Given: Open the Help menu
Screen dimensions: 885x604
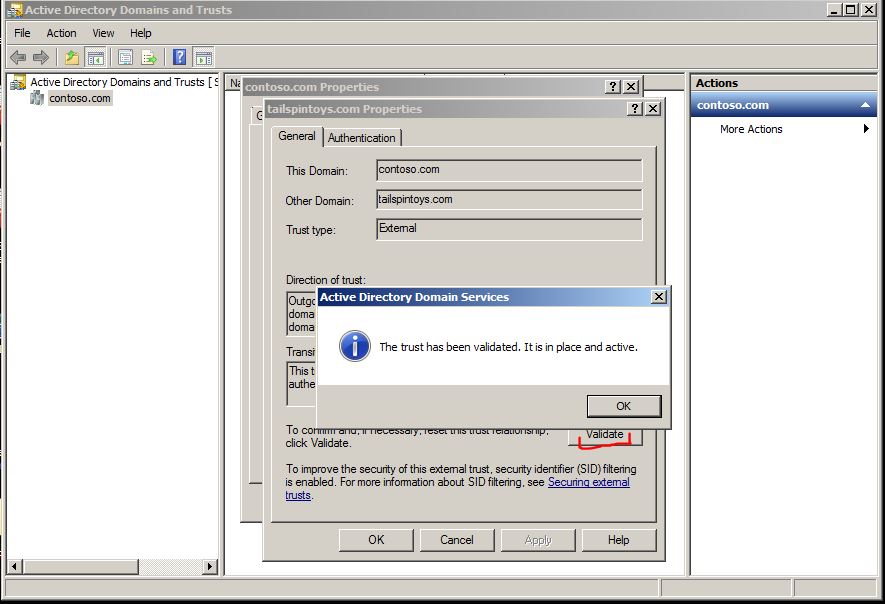Looking at the screenshot, I should pos(141,33).
